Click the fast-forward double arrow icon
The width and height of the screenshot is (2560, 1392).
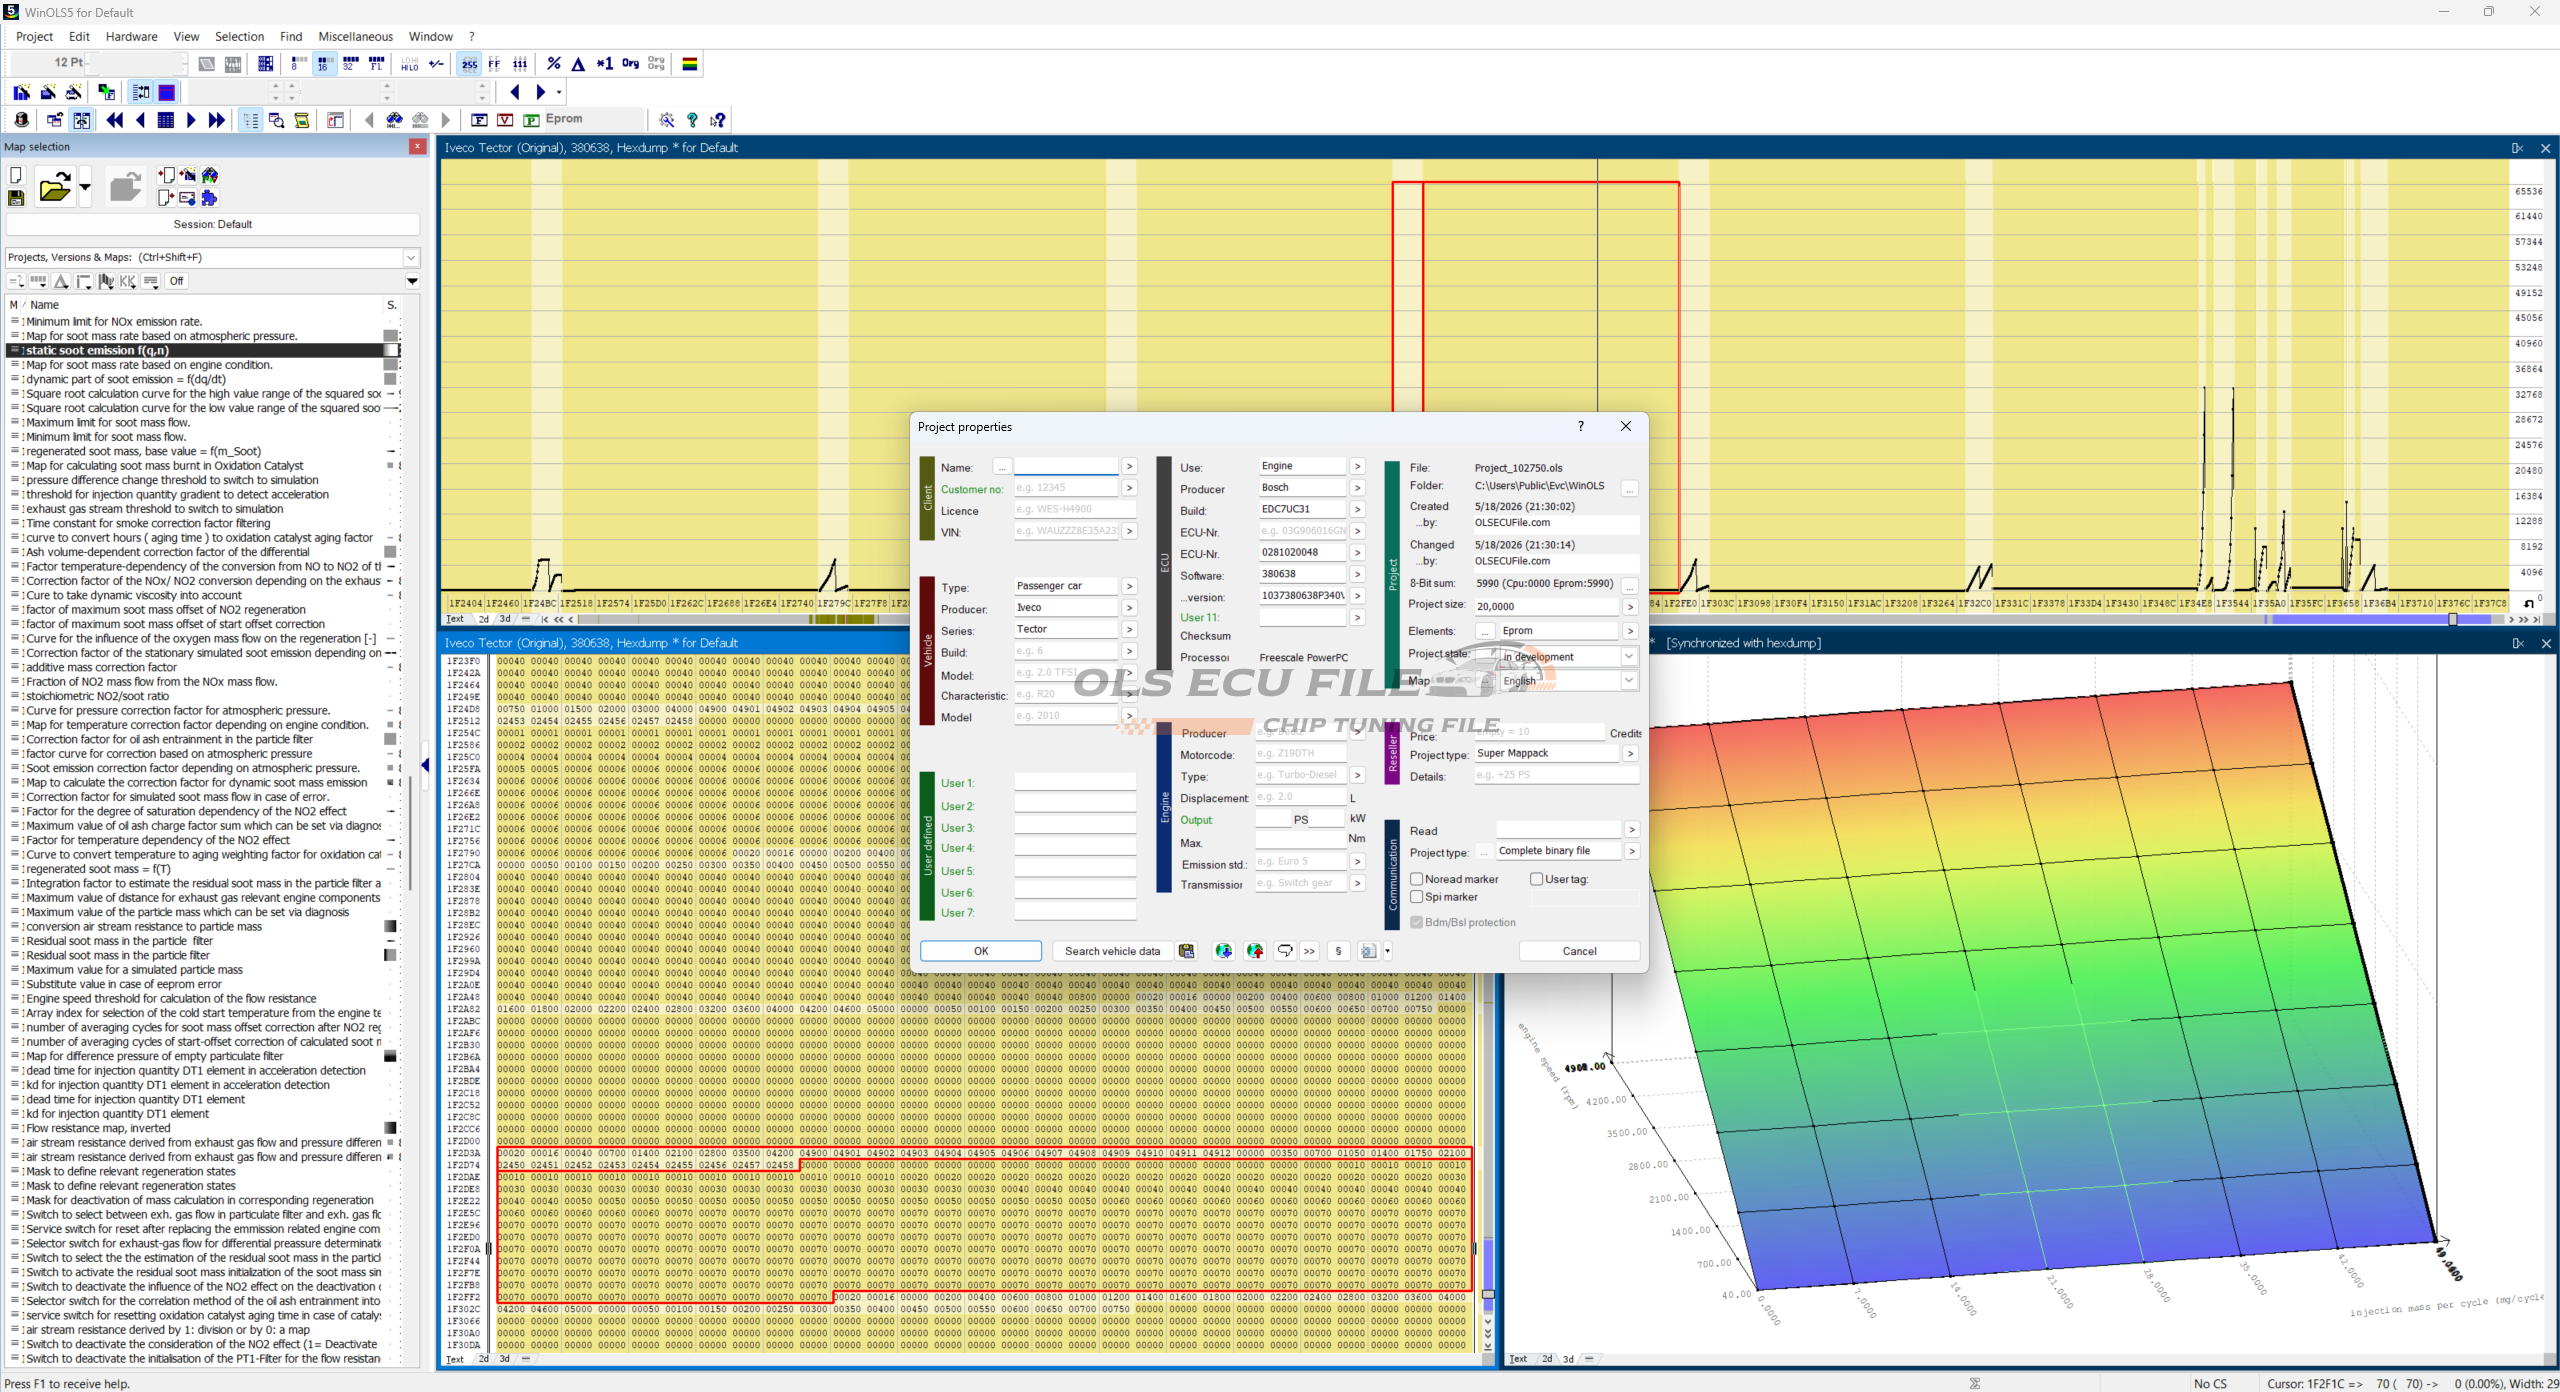pyautogui.click(x=216, y=120)
